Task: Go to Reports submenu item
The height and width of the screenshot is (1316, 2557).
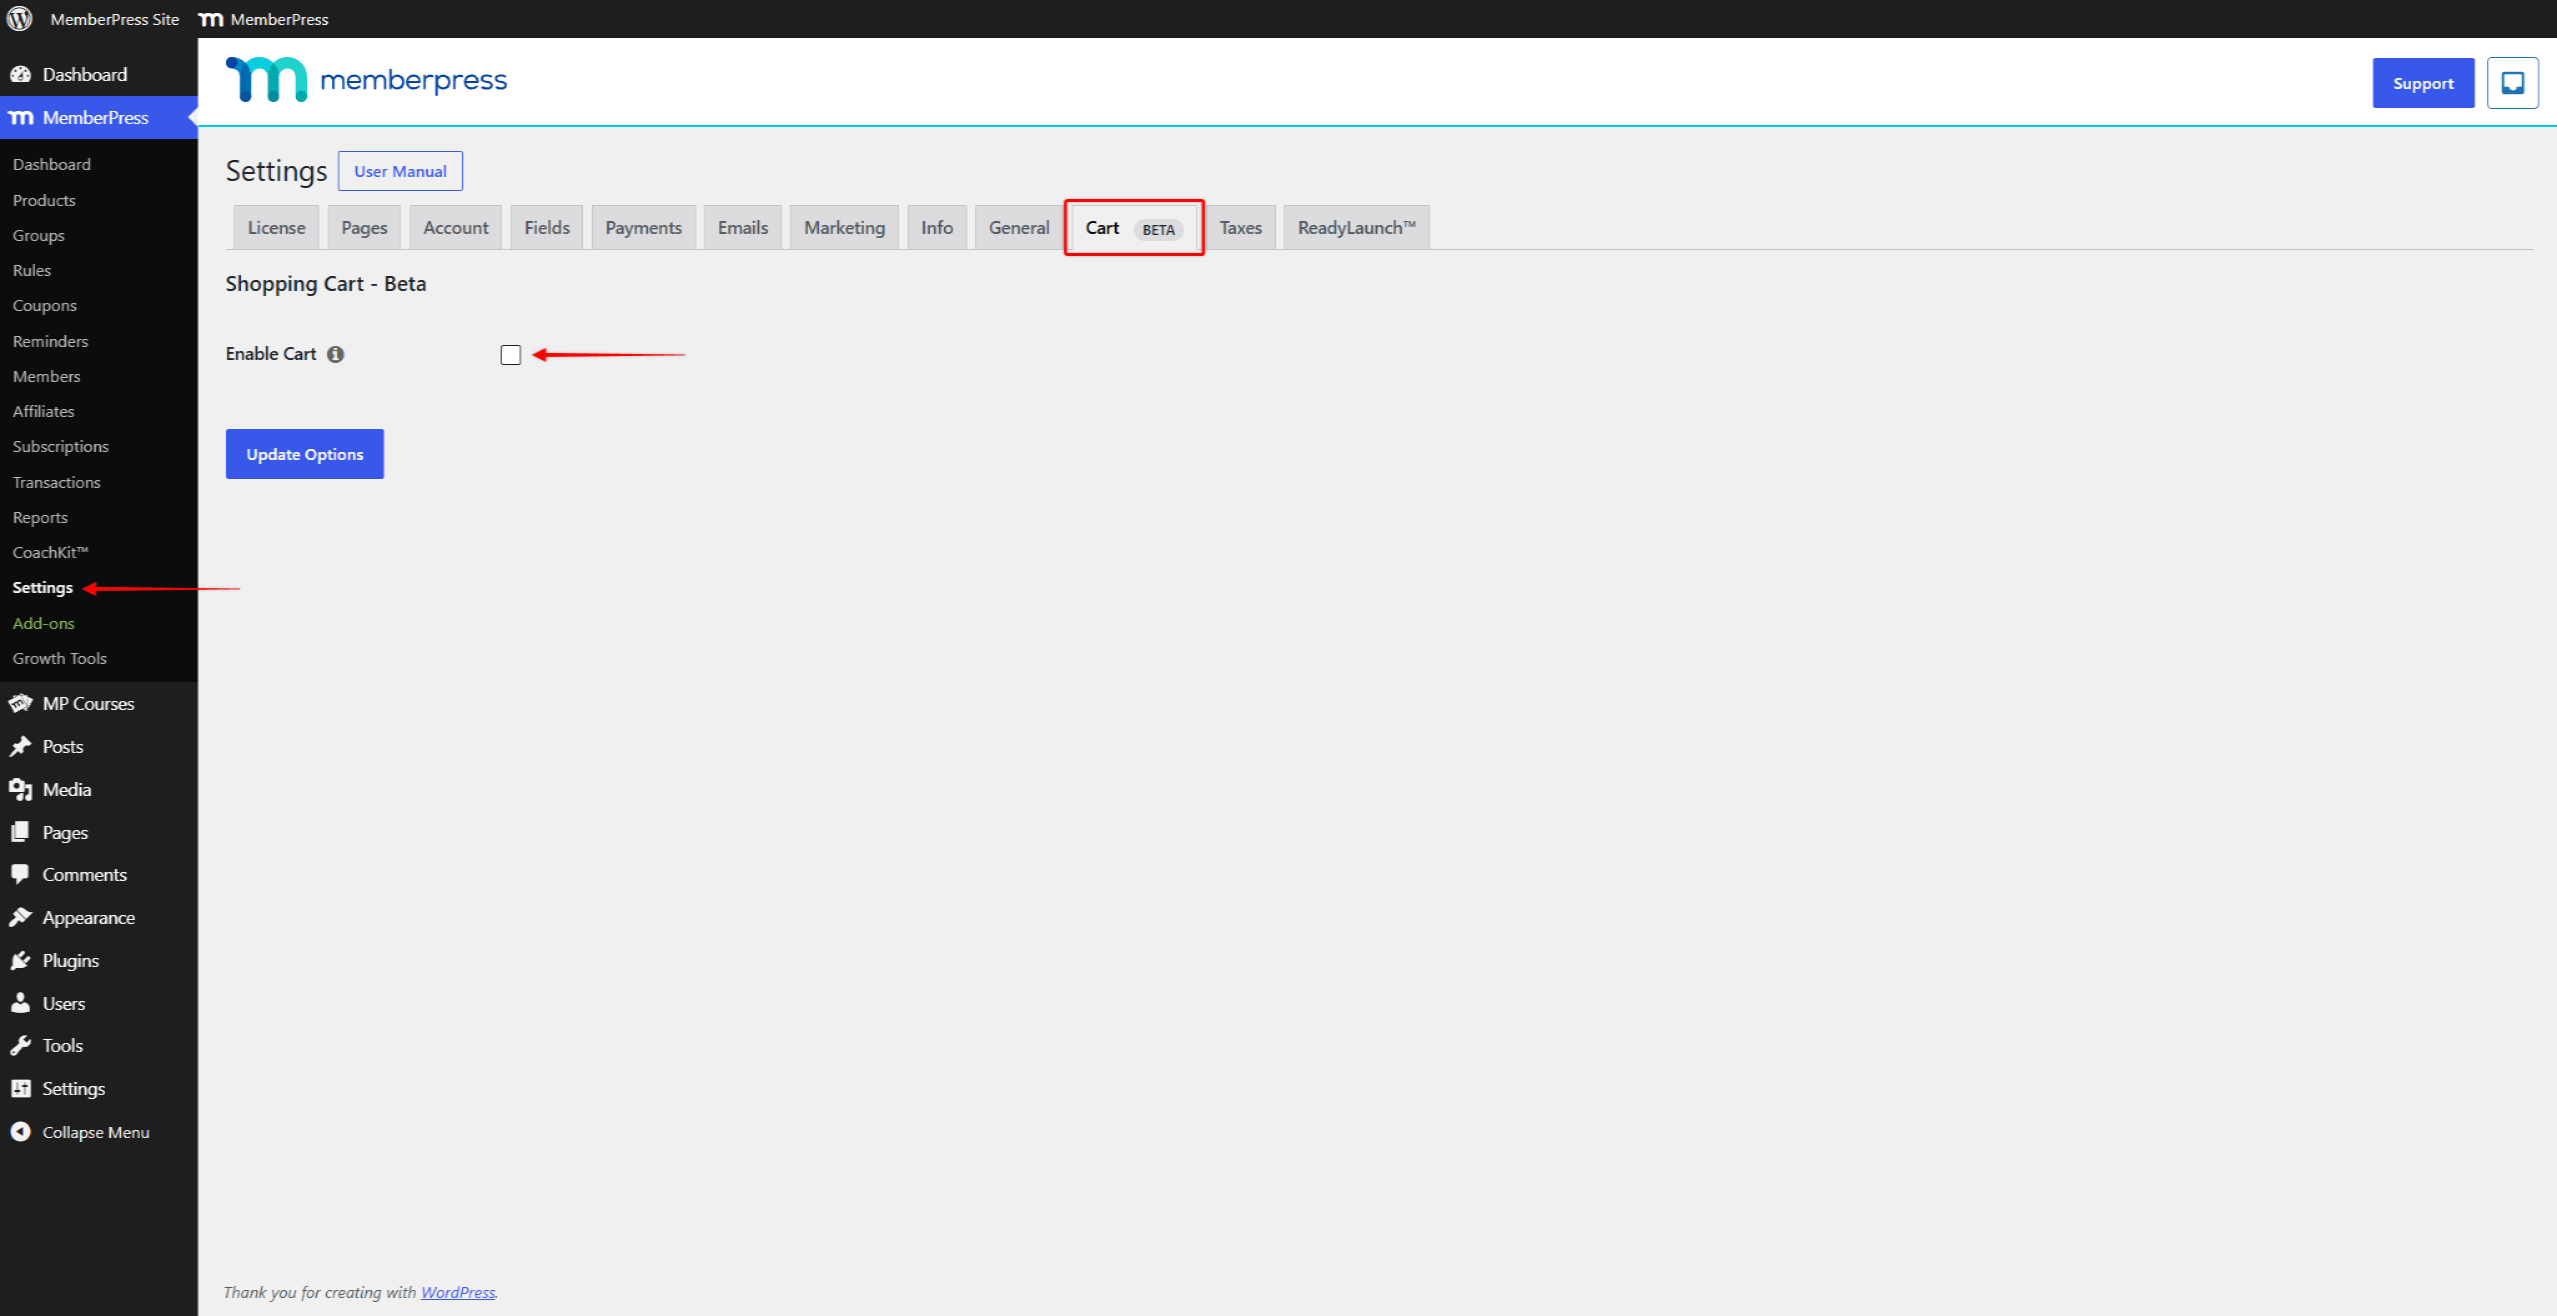Action: [x=40, y=517]
